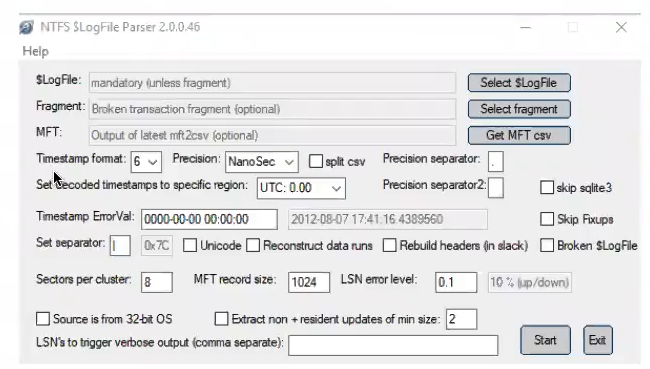Click the LSN's verbose output input field
This screenshot has height=369, width=650.
pyautogui.click(x=393, y=345)
